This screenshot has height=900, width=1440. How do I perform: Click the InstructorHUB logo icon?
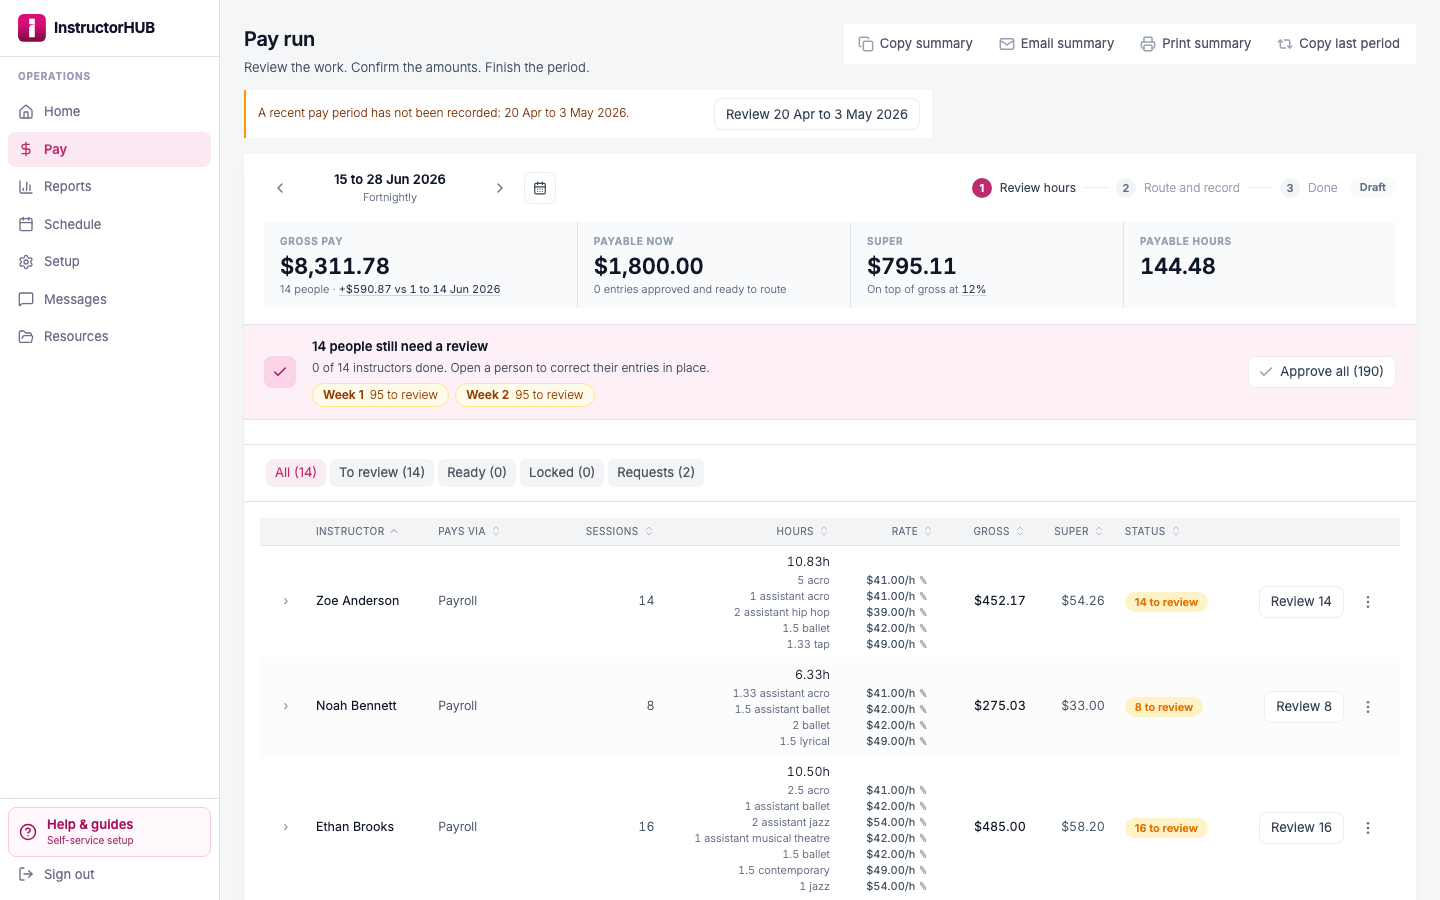pos(32,28)
